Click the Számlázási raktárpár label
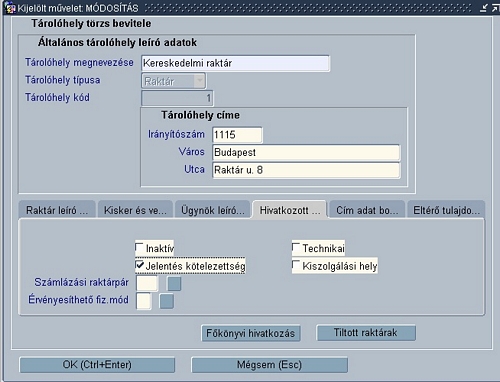The image size is (500, 382). point(81,282)
